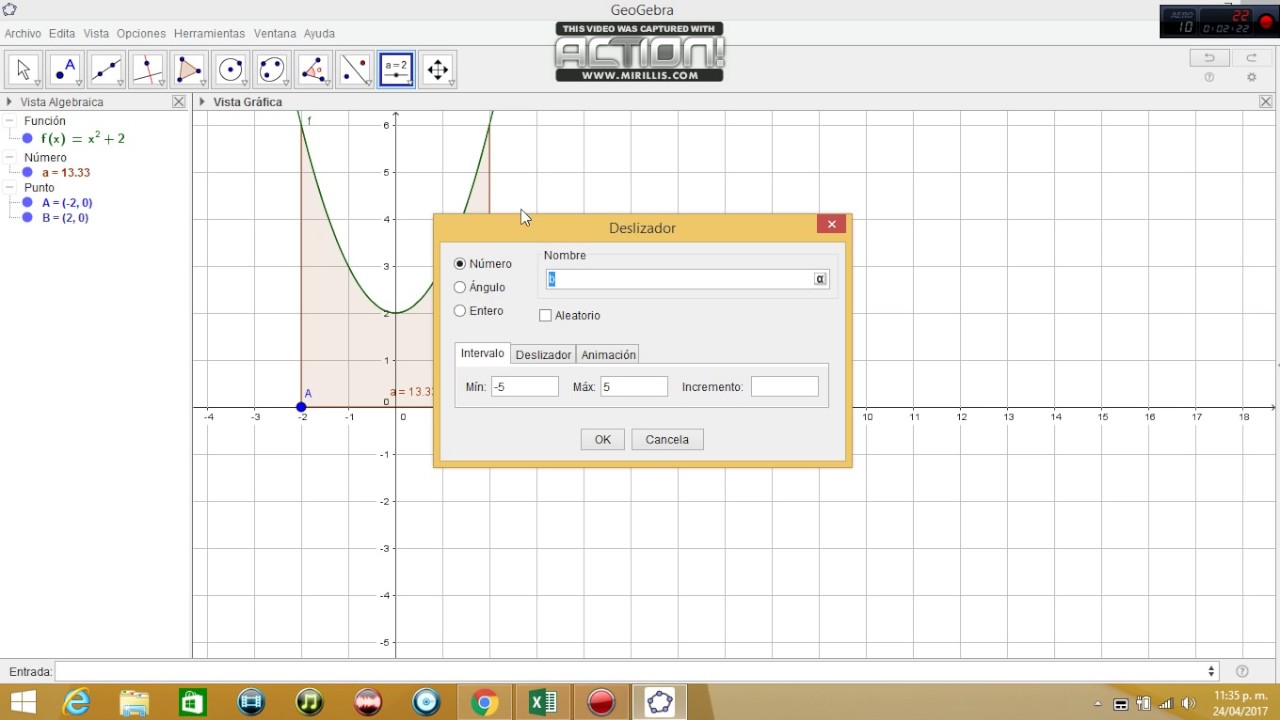This screenshot has height=720, width=1280.
Task: Open input bar help icon
Action: pos(1242,672)
